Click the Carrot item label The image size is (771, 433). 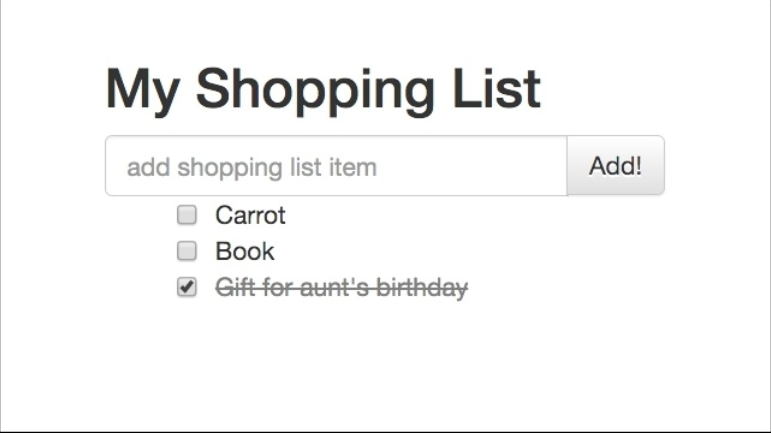pos(250,215)
